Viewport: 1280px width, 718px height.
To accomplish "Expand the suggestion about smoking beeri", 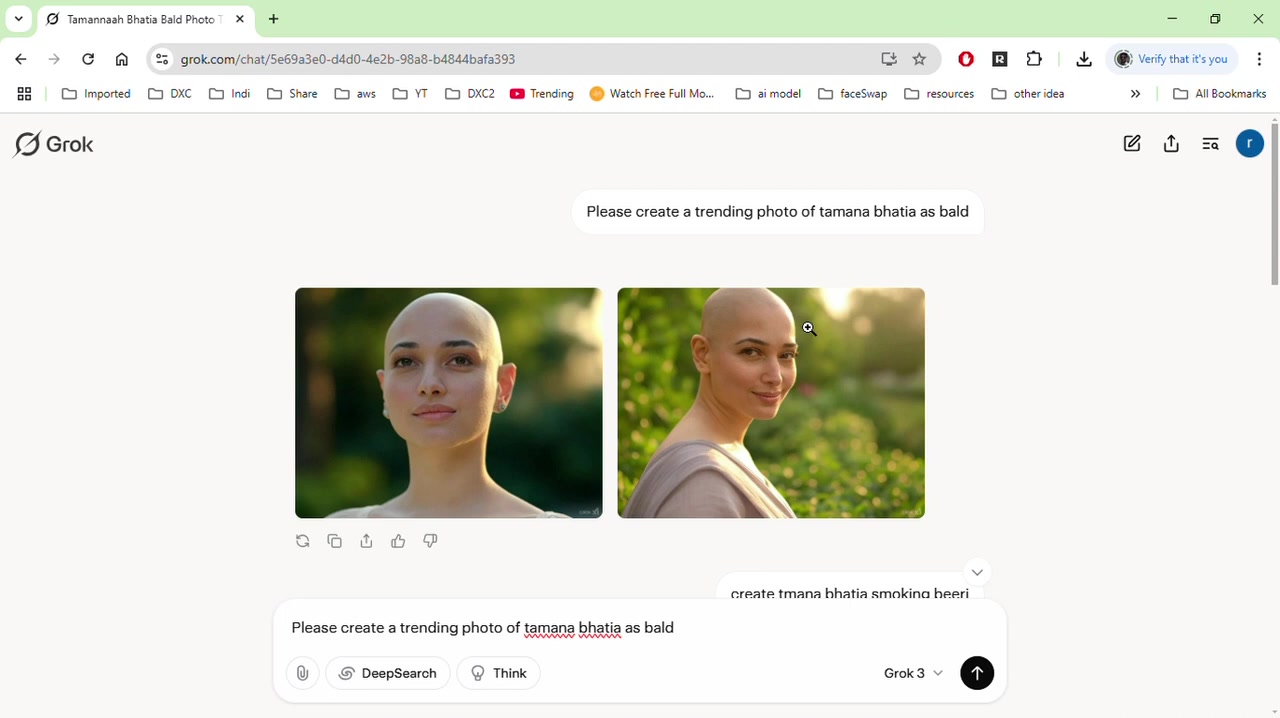I will (977, 572).
